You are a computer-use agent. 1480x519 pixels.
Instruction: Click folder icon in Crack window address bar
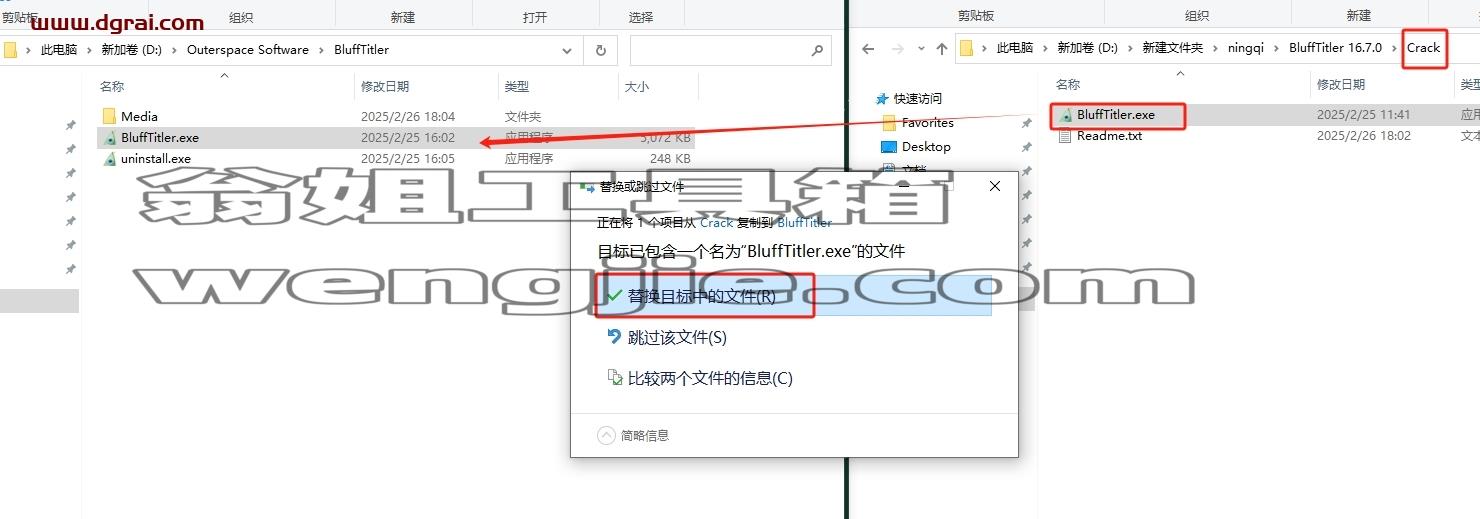point(967,48)
